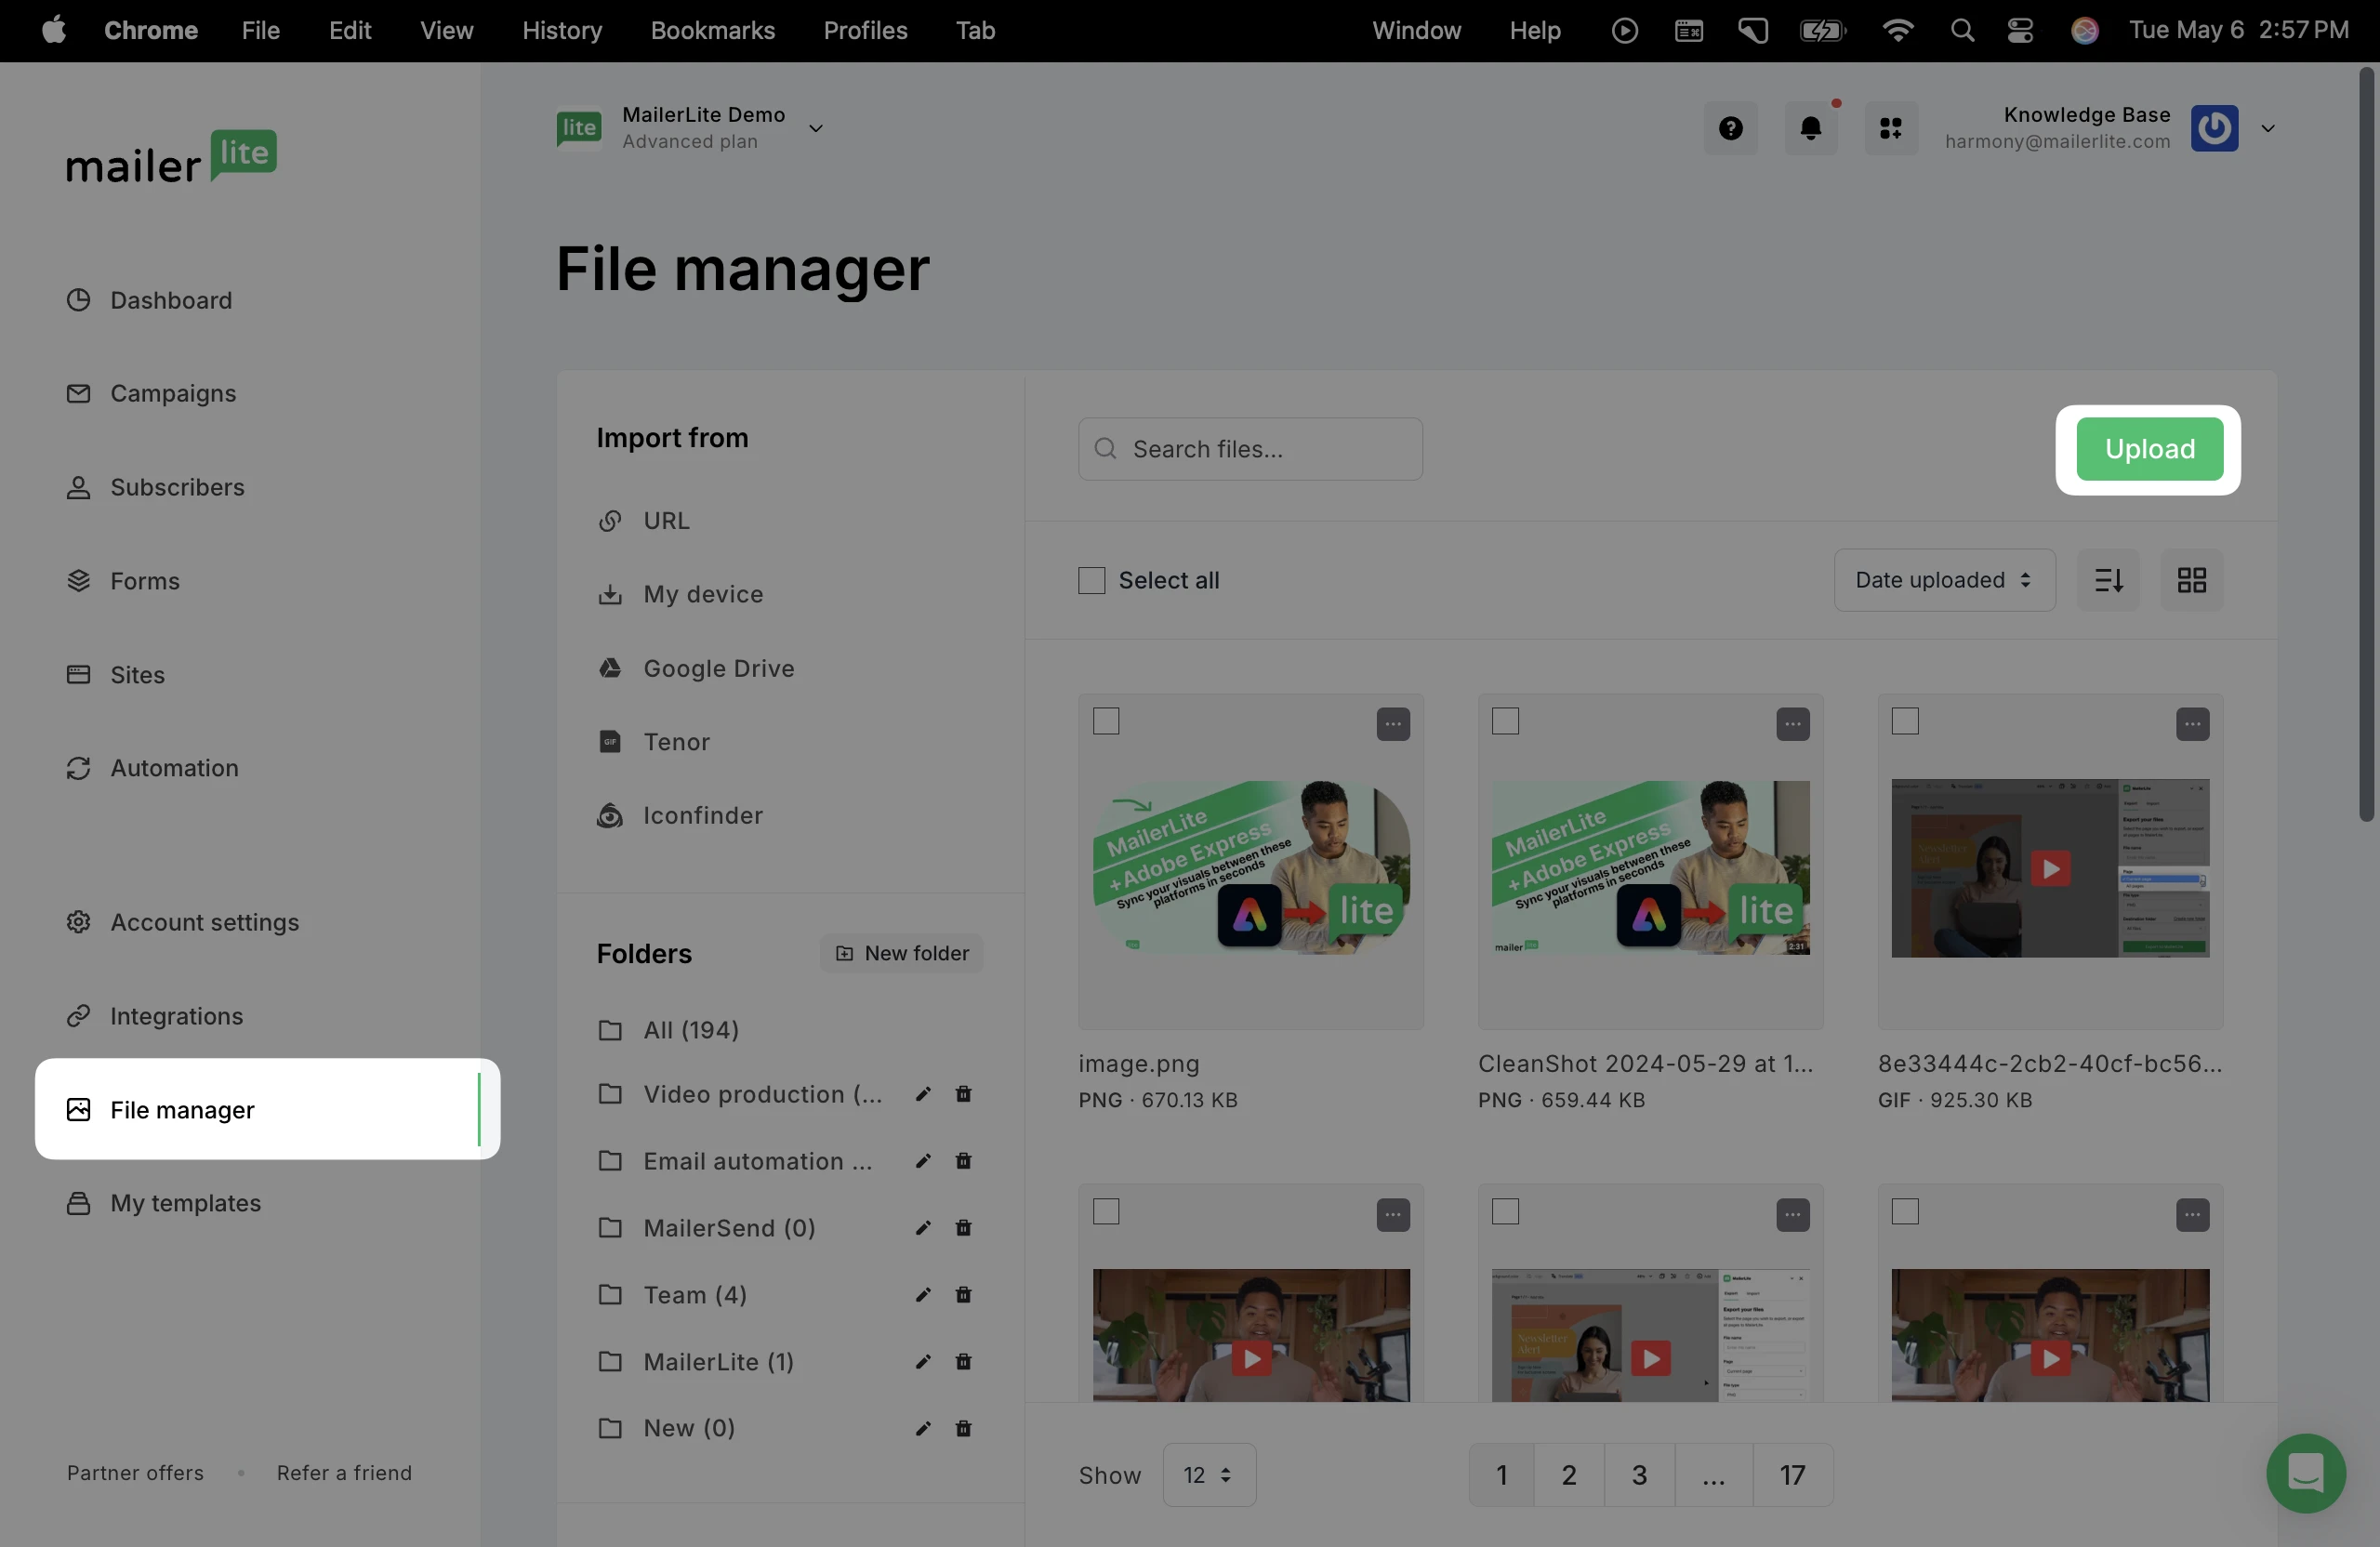
Task: Open the Date uploaded sort dropdown
Action: tap(1943, 580)
